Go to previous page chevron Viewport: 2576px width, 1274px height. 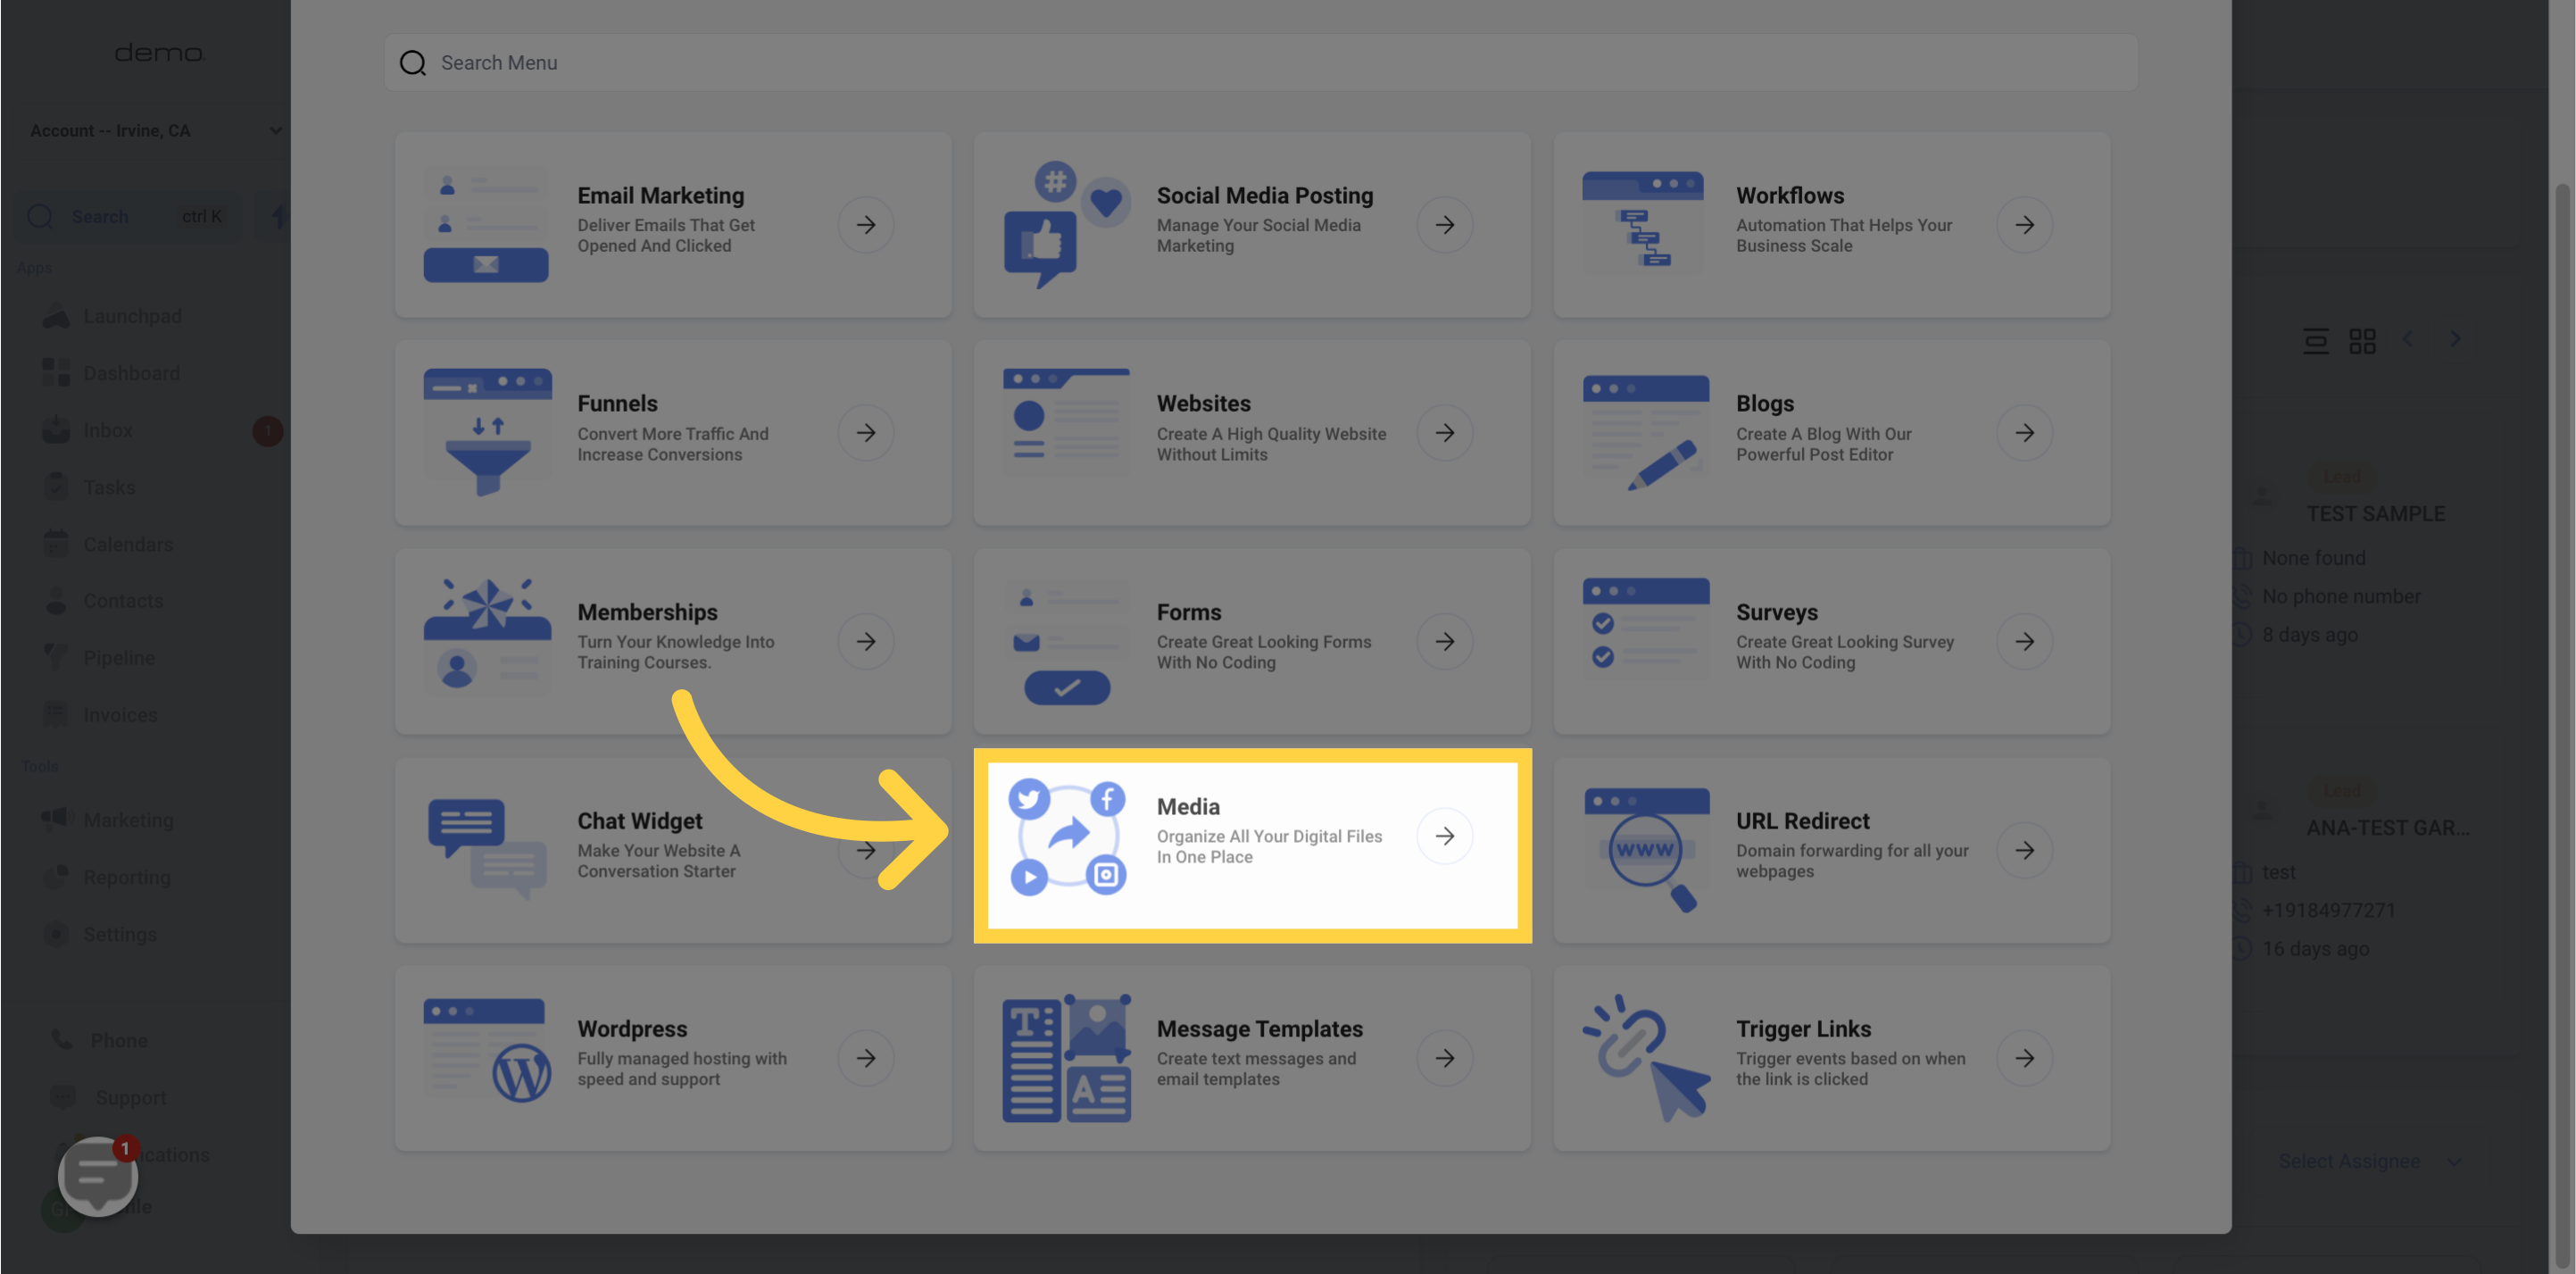pyautogui.click(x=2408, y=339)
